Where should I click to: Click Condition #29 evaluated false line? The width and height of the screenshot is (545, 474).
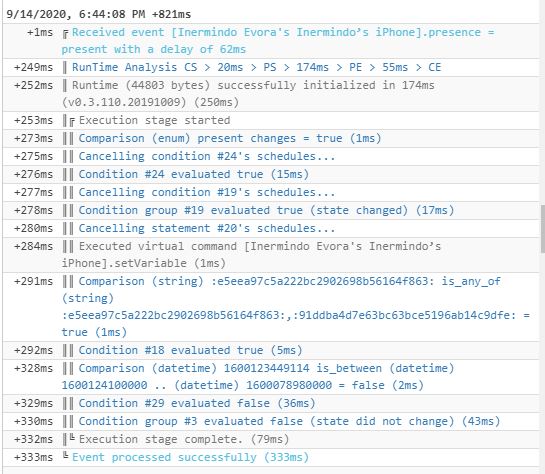197,403
